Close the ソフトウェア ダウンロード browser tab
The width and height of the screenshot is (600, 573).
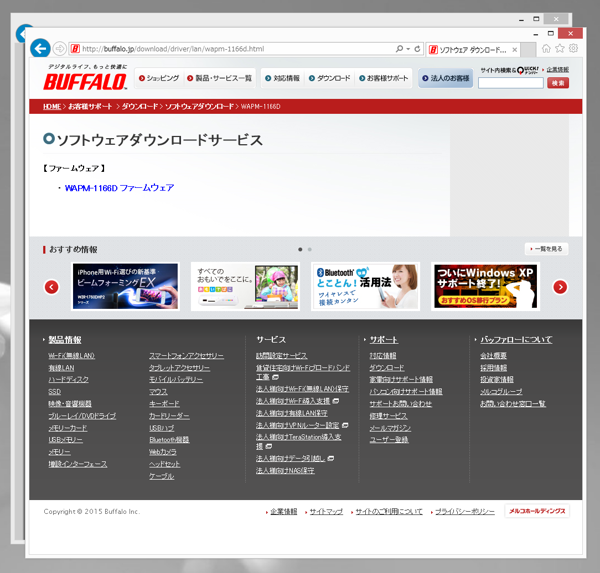click(515, 50)
